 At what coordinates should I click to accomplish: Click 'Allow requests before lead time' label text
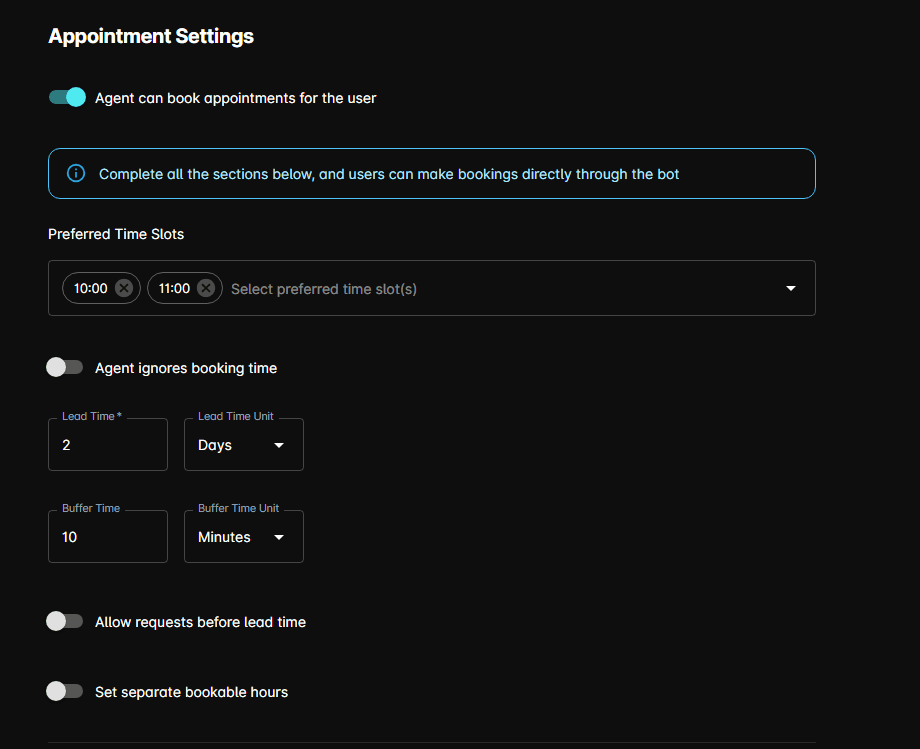point(200,622)
